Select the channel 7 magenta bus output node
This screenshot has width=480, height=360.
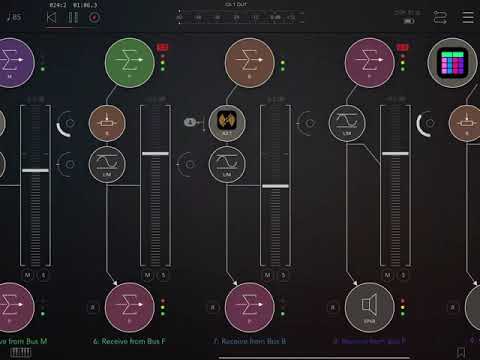[x=250, y=307]
